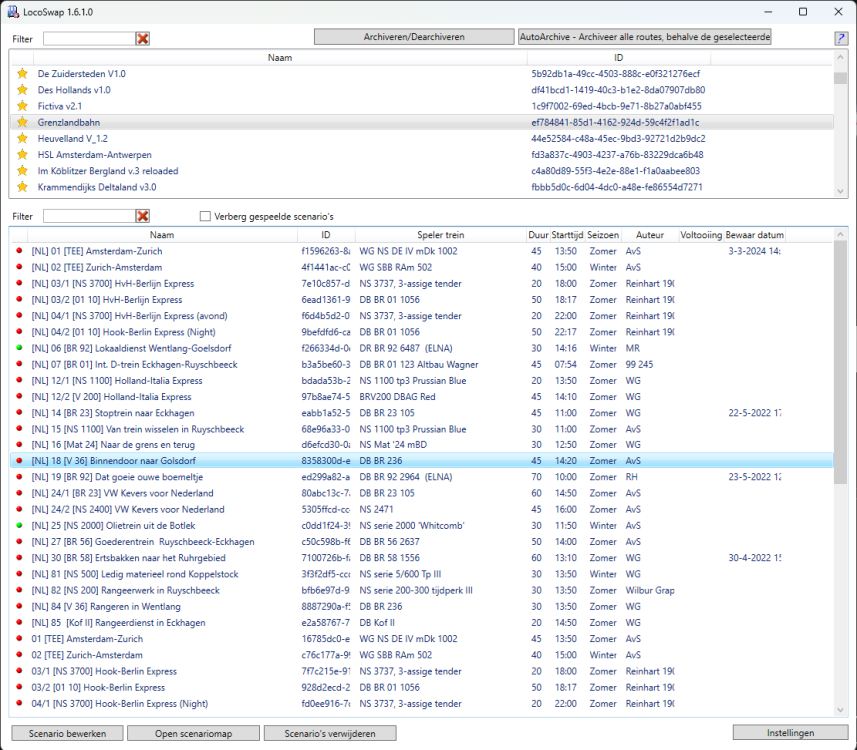Clear the route filter with red X
This screenshot has height=750, width=857.
click(x=143, y=38)
